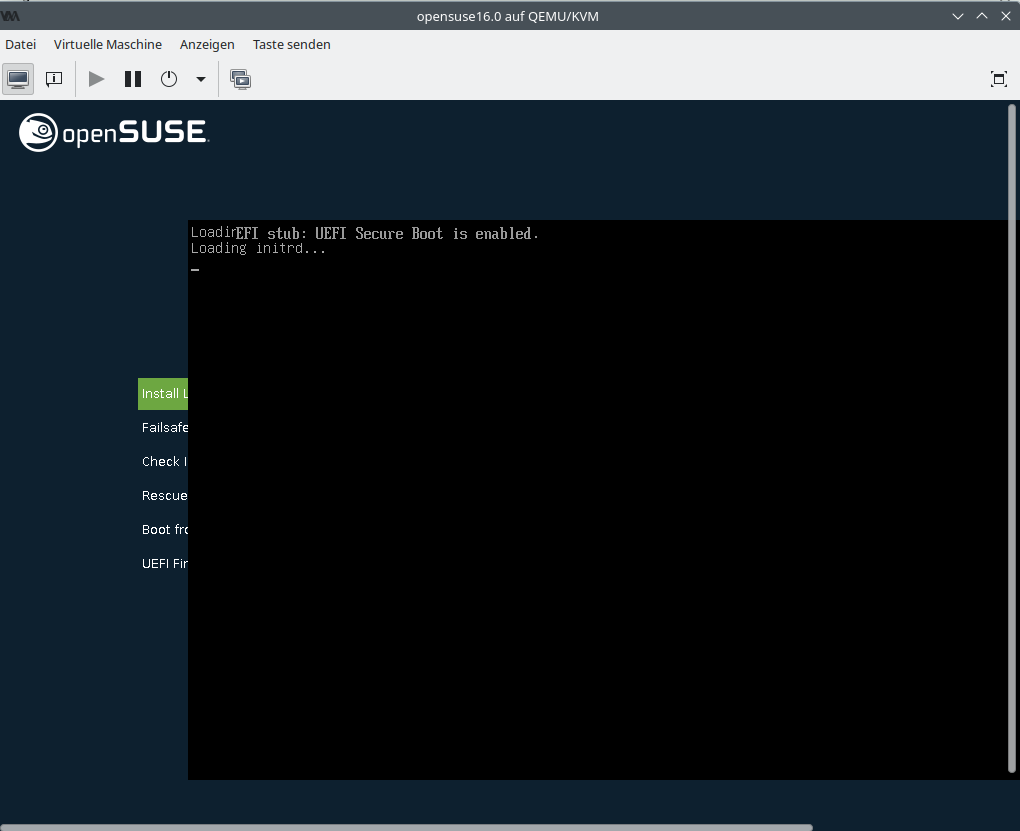This screenshot has height=831, width=1020.
Task: Show the graphical console view
Action: point(18,79)
